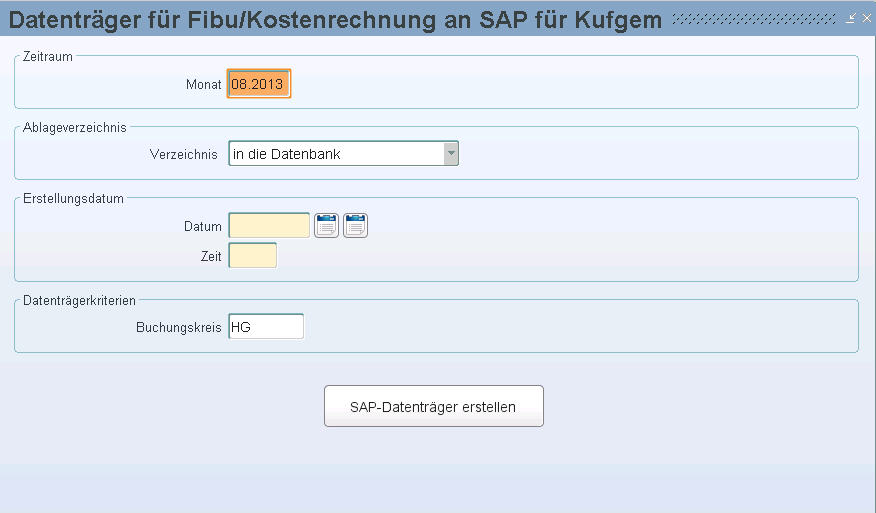Viewport: 876px width, 513px height.
Task: Click the first calendar icon beside Datum
Action: click(327, 226)
